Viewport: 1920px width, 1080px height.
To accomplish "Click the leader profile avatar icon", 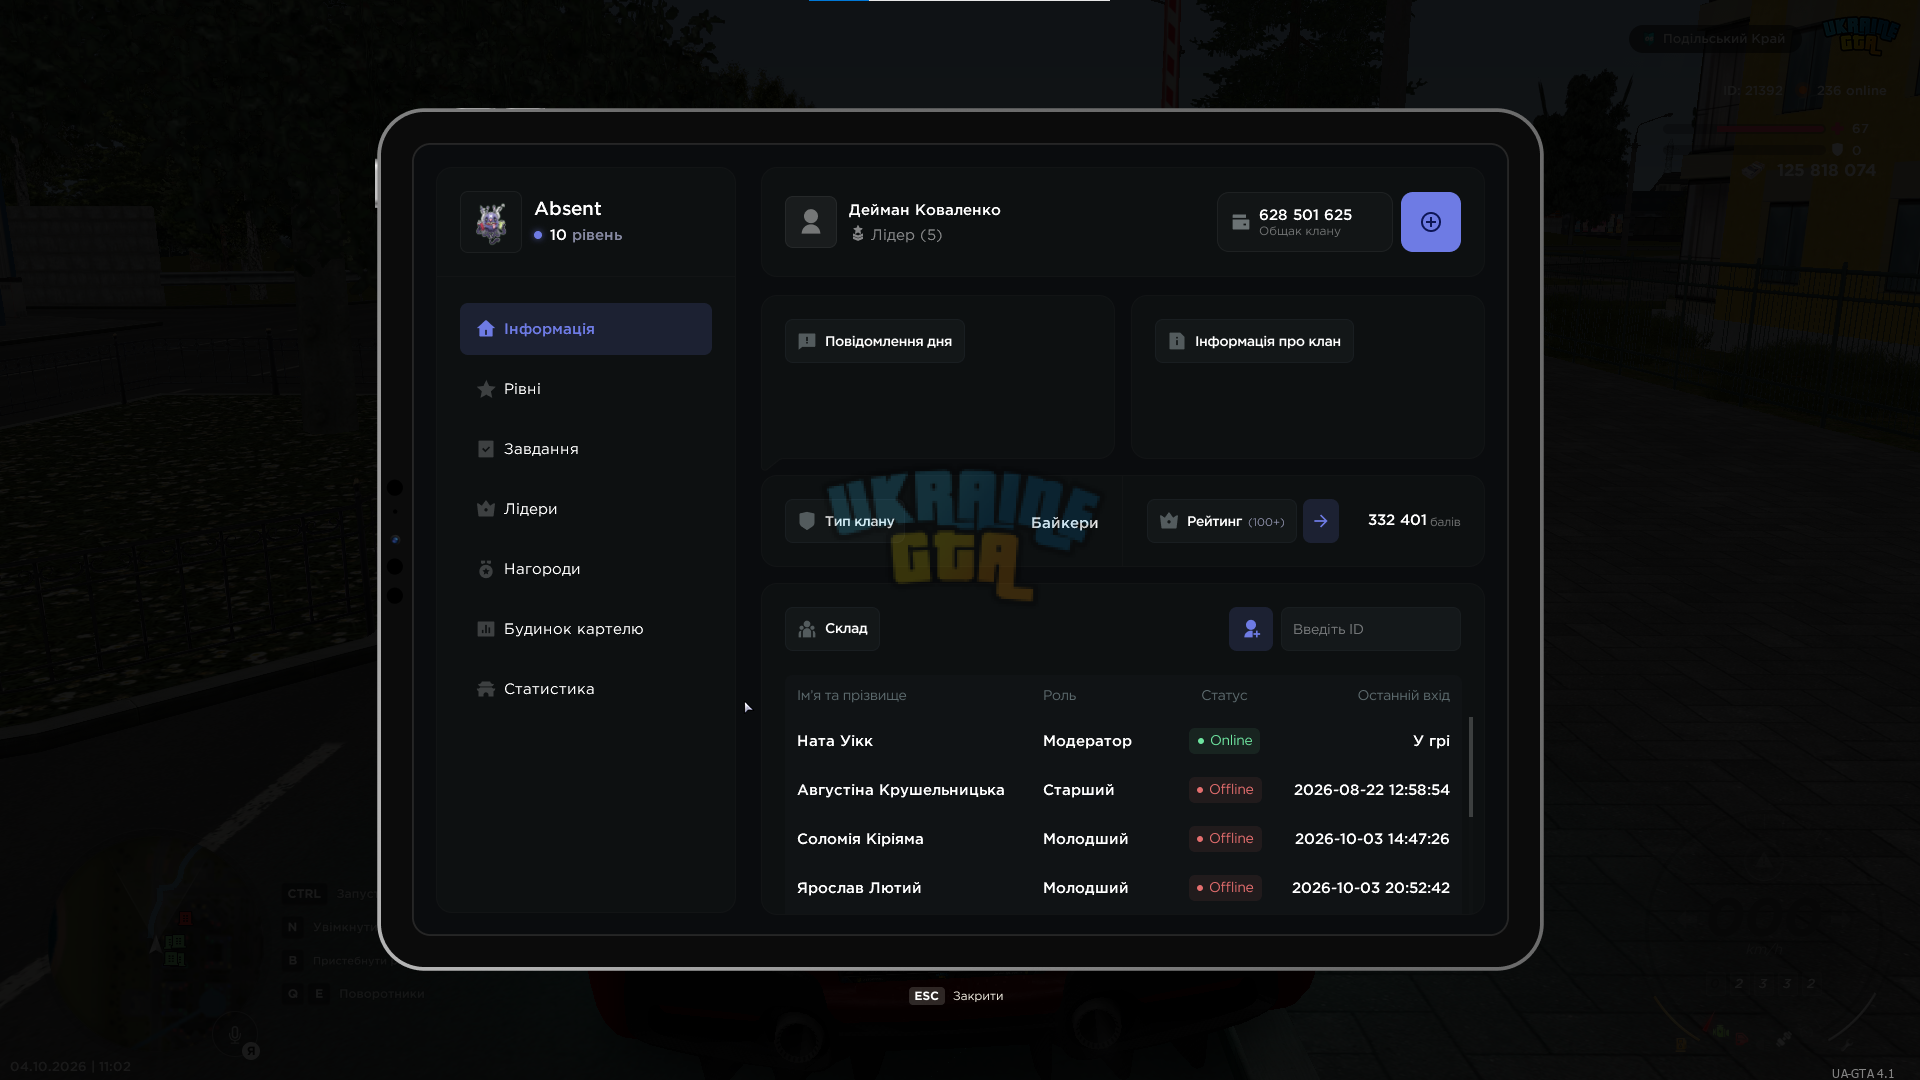I will point(811,222).
